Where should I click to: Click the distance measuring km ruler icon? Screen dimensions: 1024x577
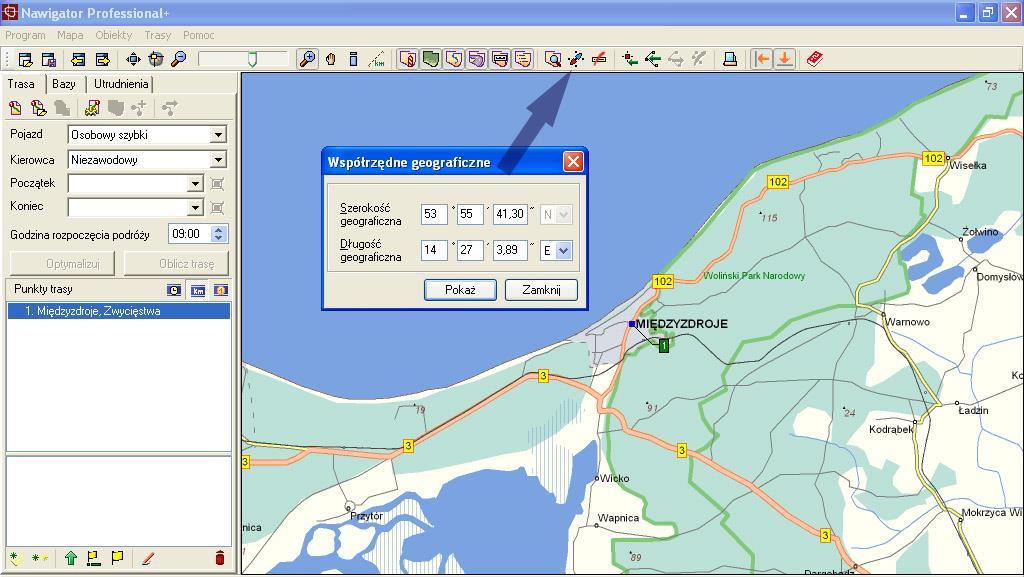(377, 59)
